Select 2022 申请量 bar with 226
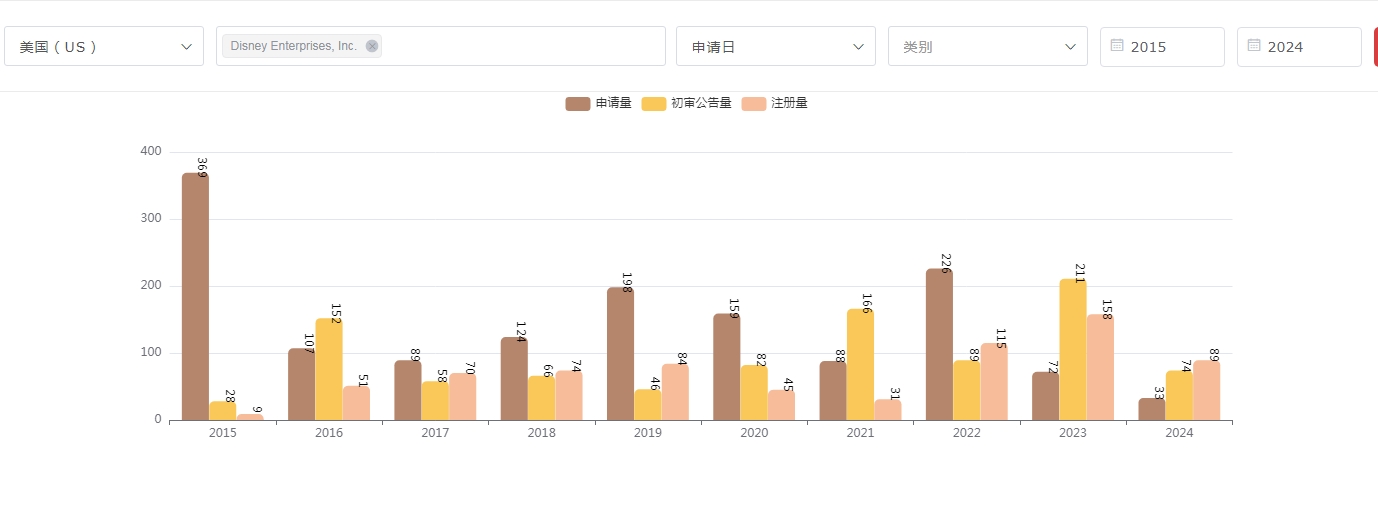 click(939, 344)
